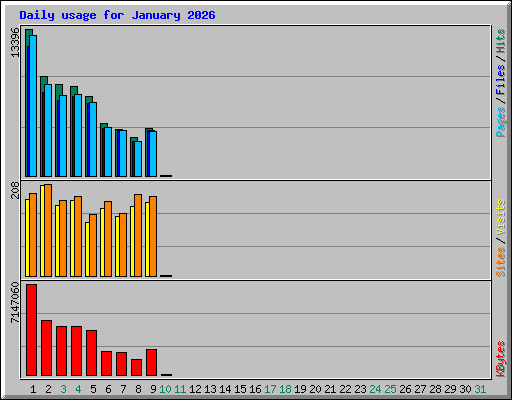Click the day 1 red KBytes bar
The image size is (512, 400).
coord(32,330)
